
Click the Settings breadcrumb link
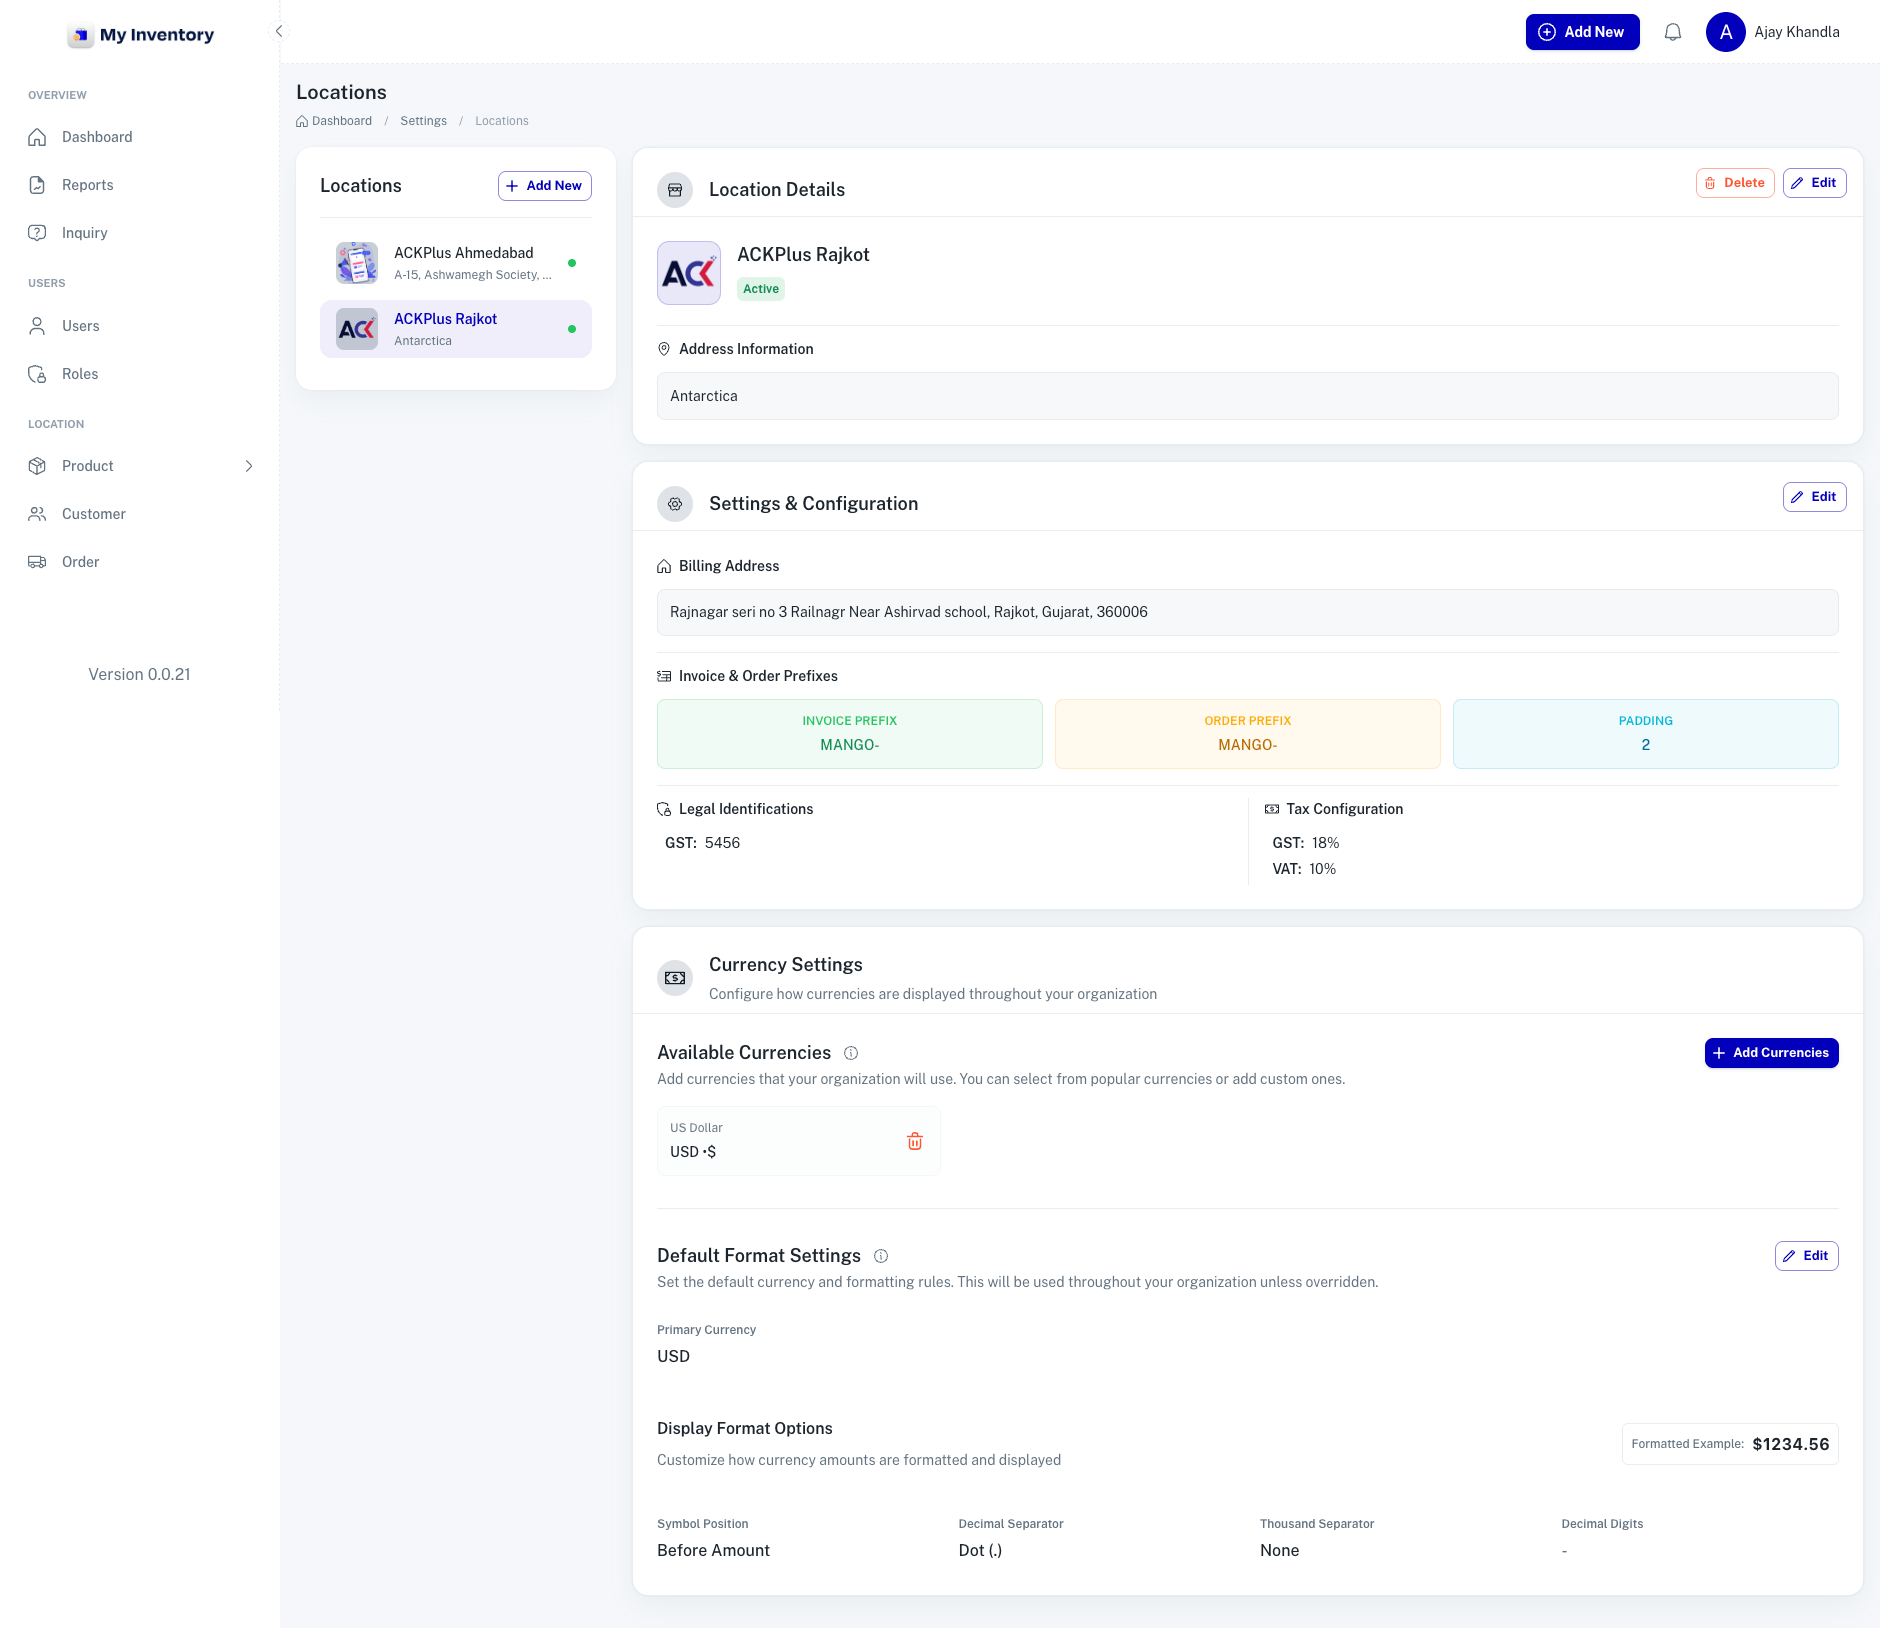pyautogui.click(x=423, y=121)
